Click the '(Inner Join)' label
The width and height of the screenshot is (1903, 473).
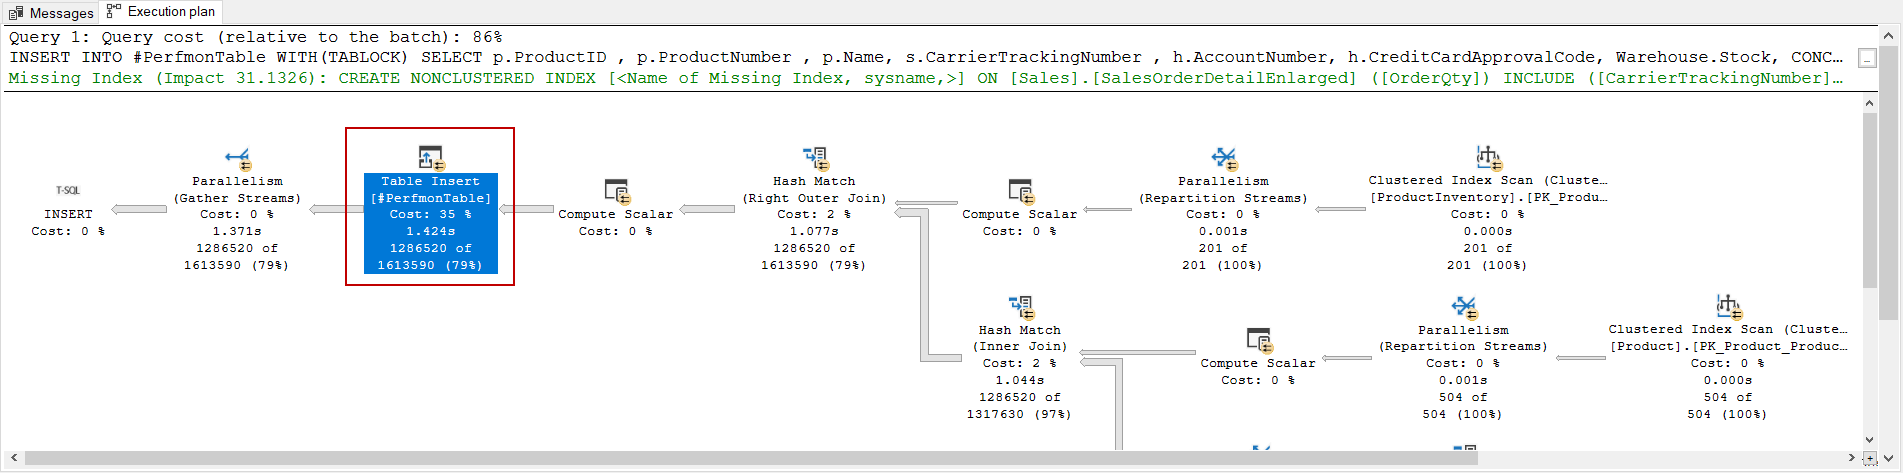1021,346
